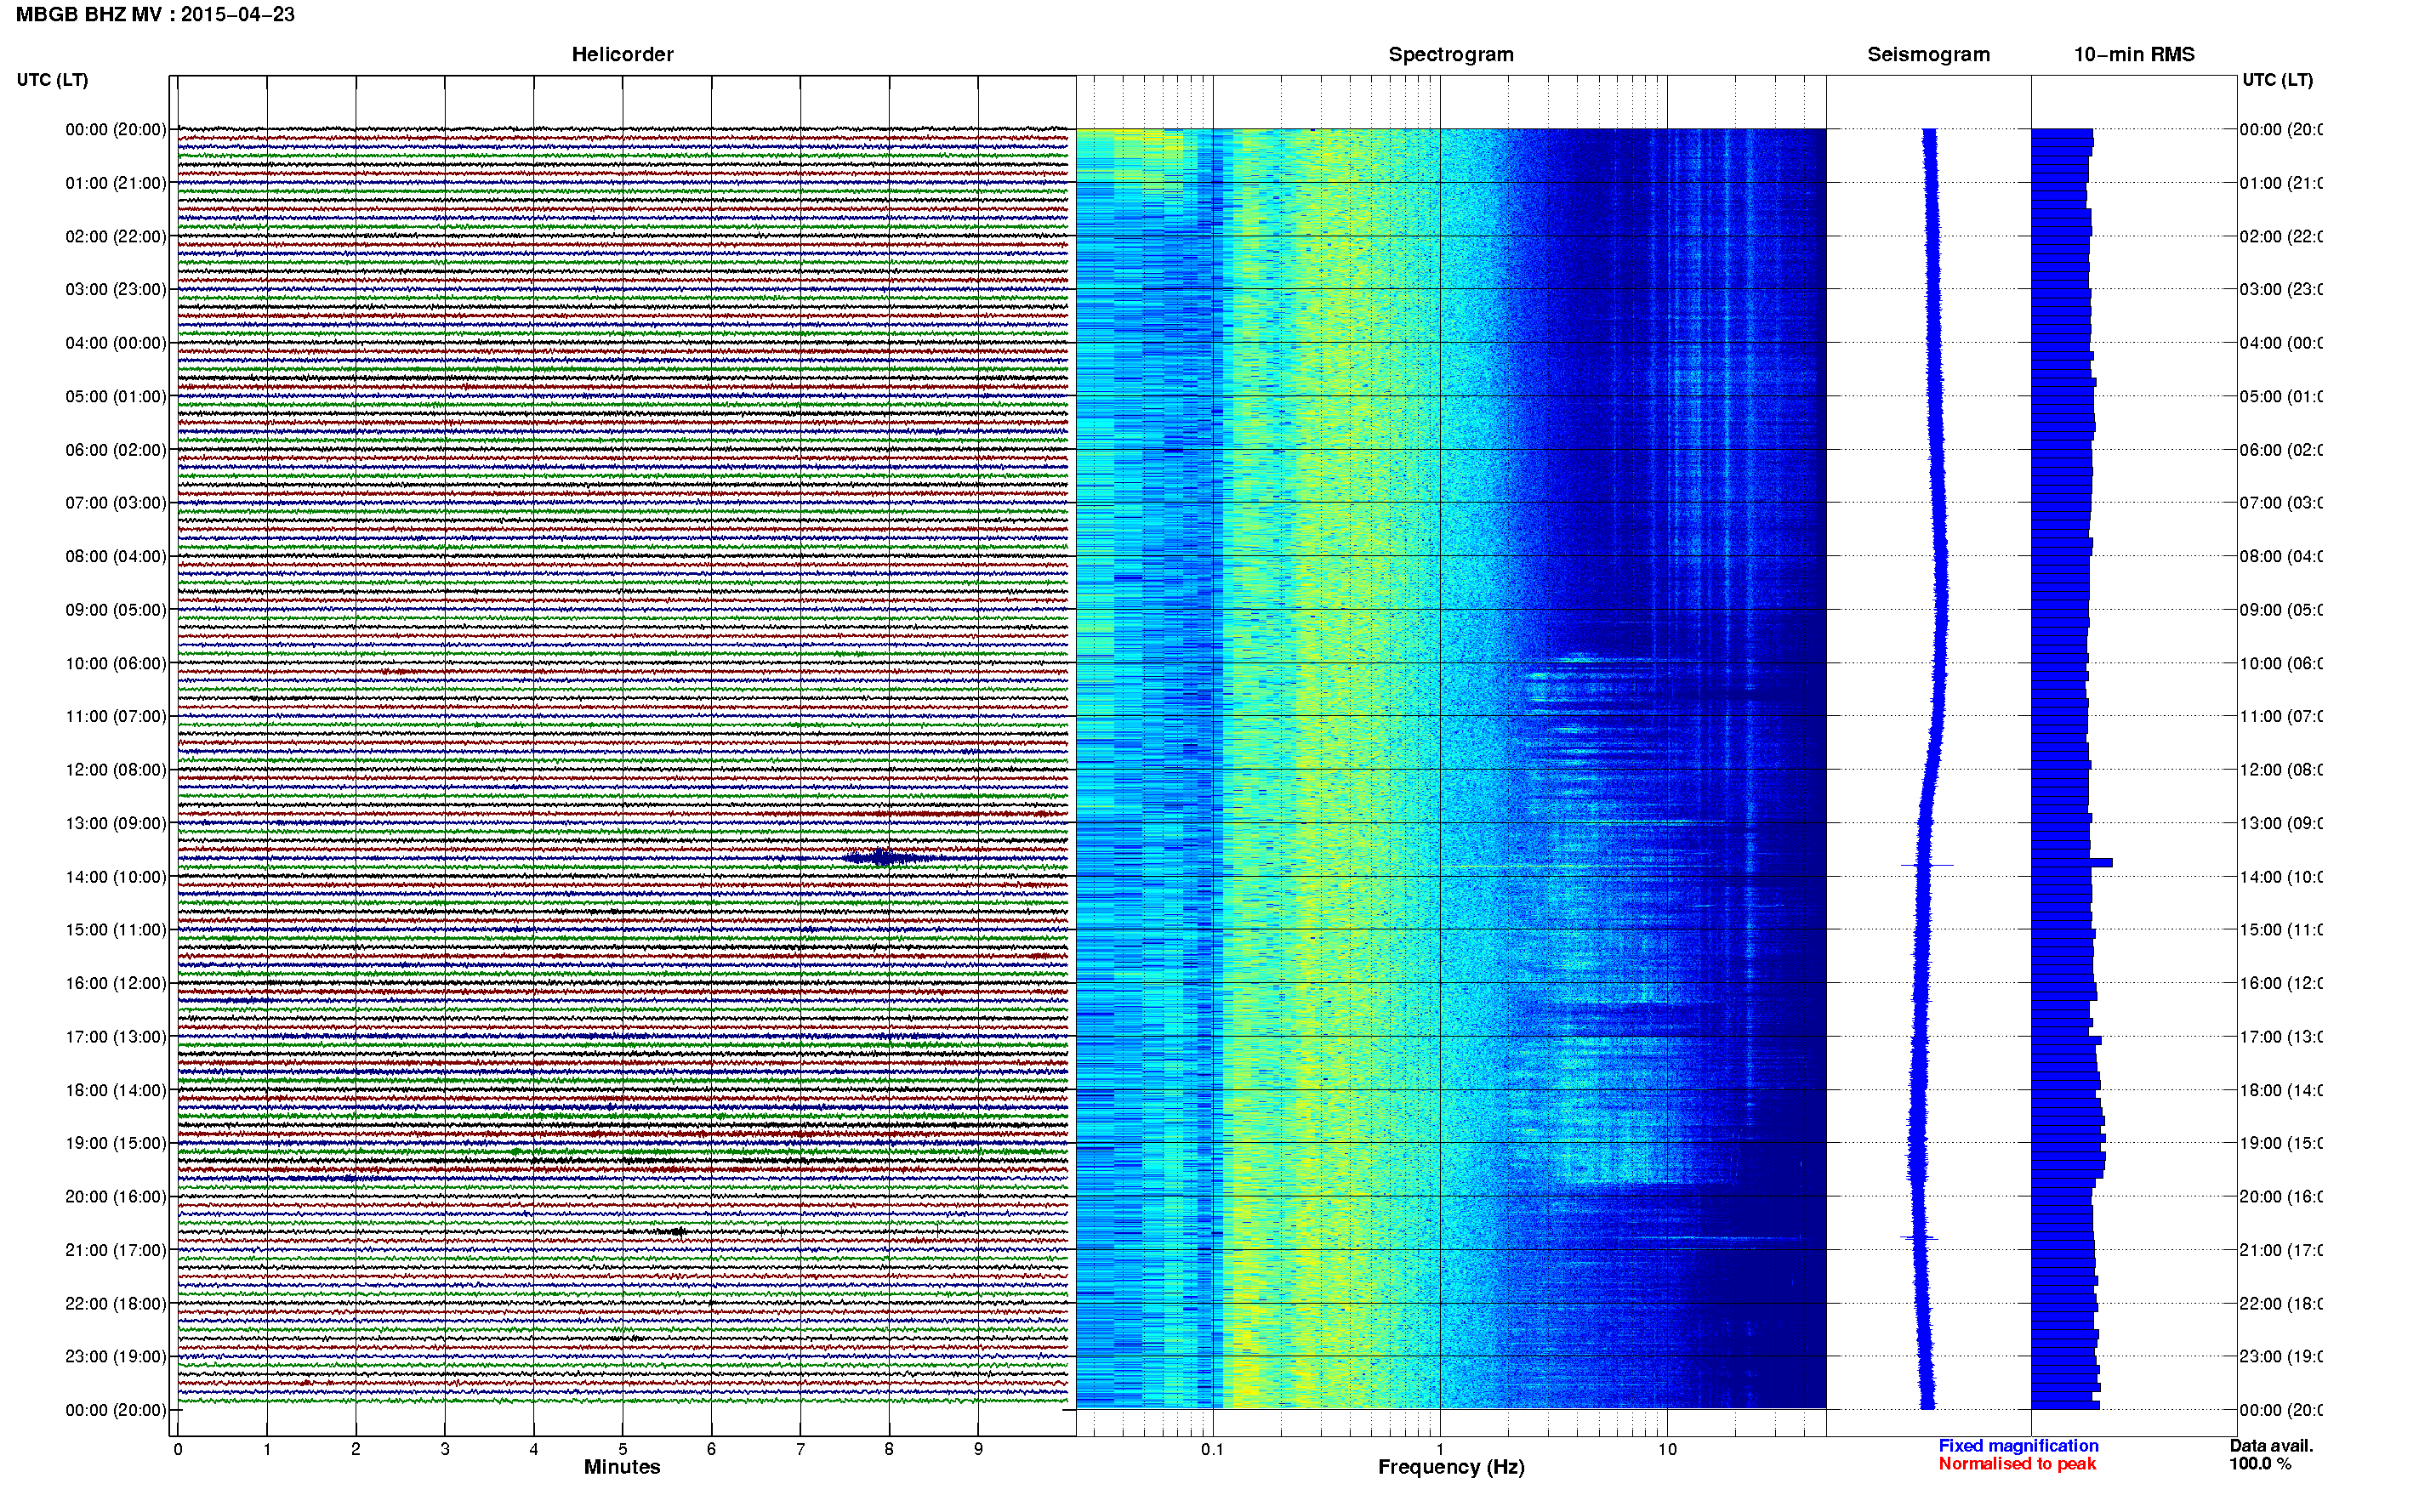Click the '10' frequency tick label
This screenshot has width=2419, height=1512.
[x=1667, y=1449]
